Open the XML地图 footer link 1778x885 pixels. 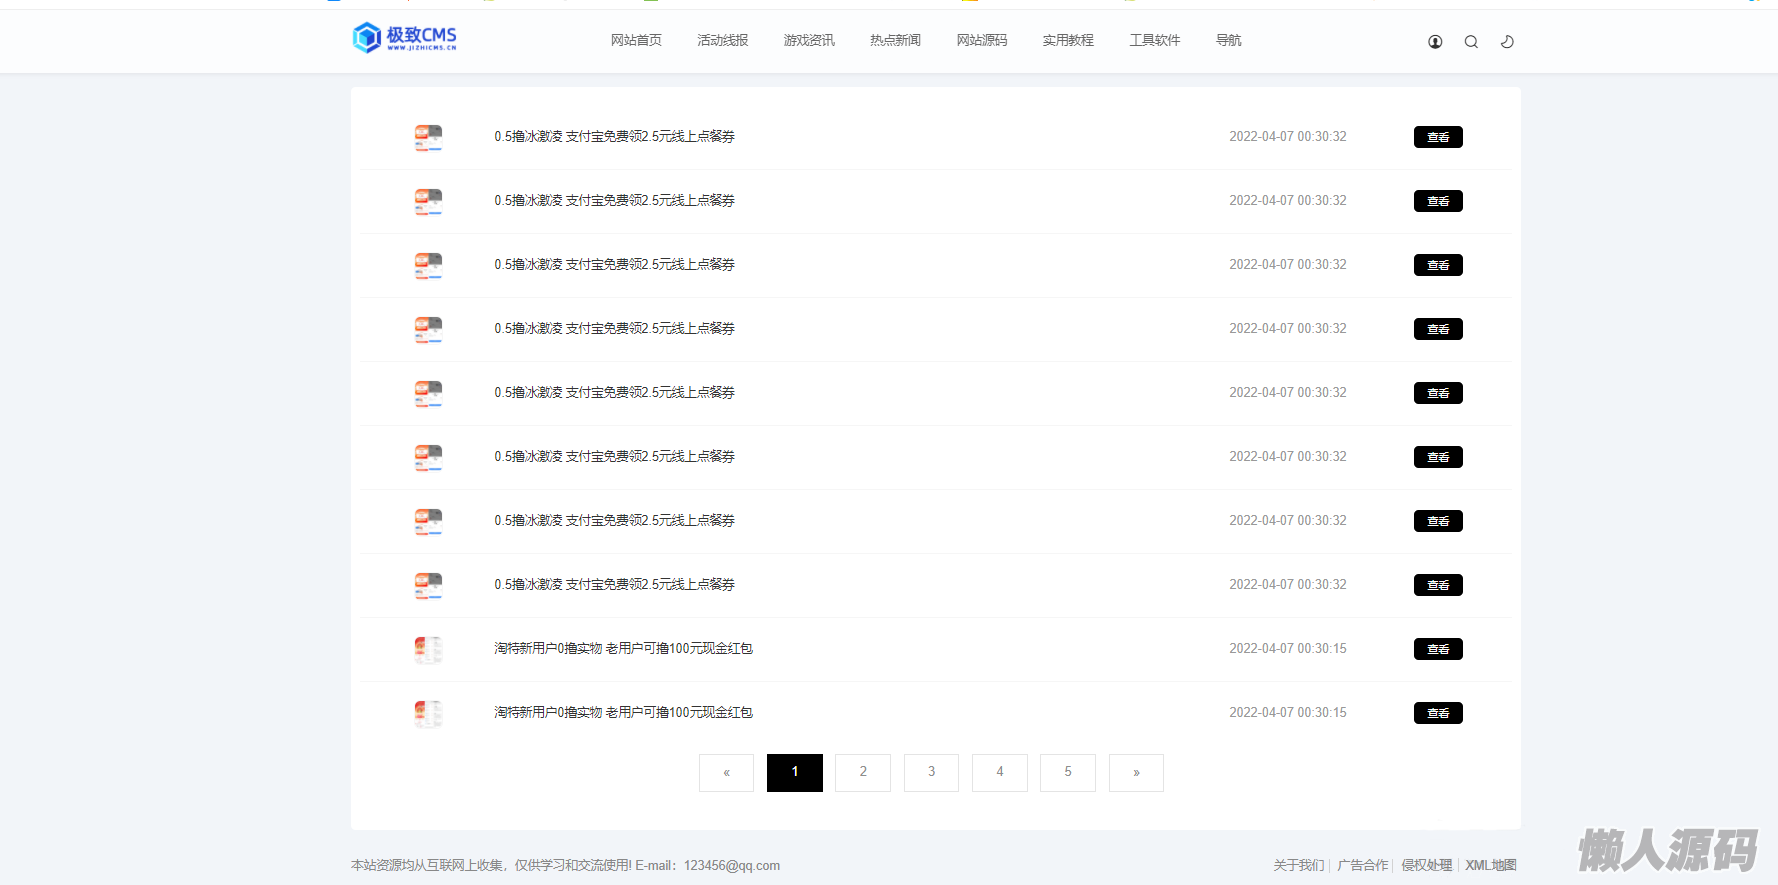[x=1490, y=865]
